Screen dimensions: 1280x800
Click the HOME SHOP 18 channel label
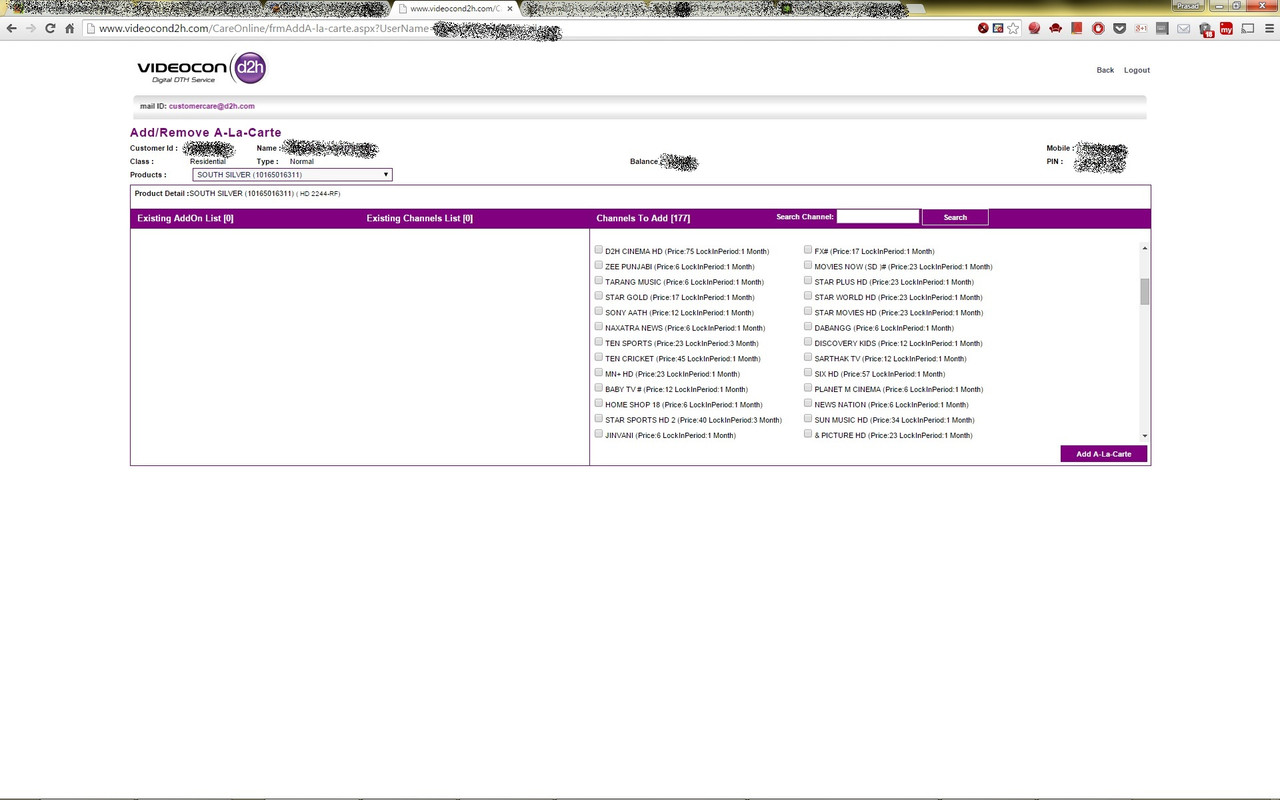click(x=684, y=405)
